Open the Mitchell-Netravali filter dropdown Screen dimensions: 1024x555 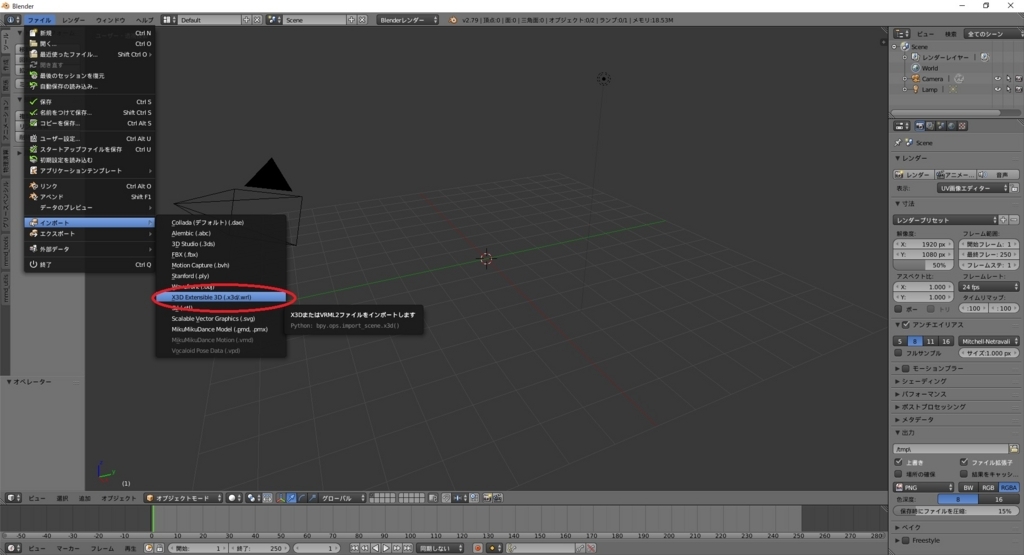[989, 341]
